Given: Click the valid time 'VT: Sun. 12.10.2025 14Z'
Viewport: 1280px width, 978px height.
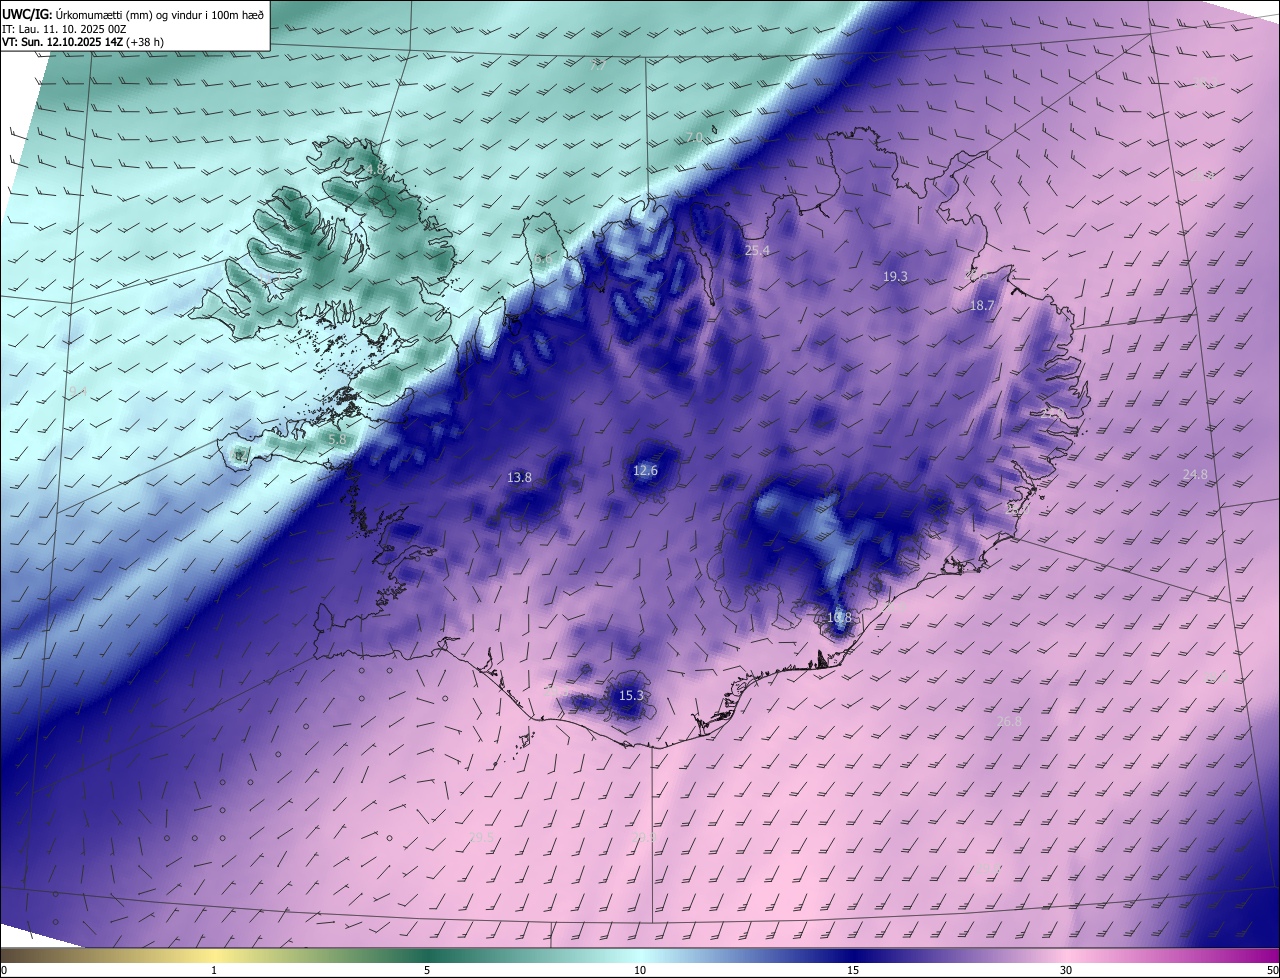Looking at the screenshot, I should [62, 42].
